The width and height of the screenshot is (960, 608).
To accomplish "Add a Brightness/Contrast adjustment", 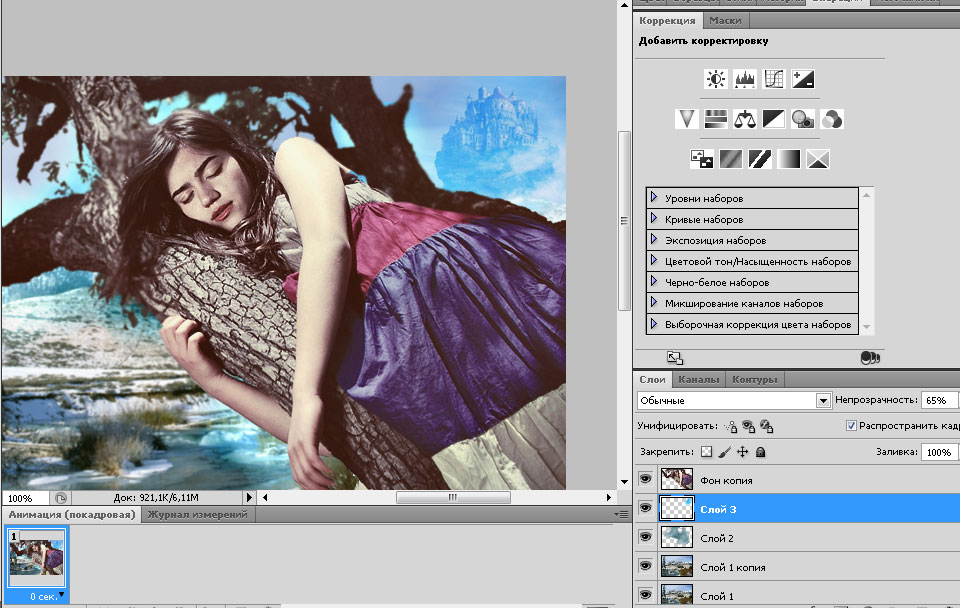I will (715, 79).
